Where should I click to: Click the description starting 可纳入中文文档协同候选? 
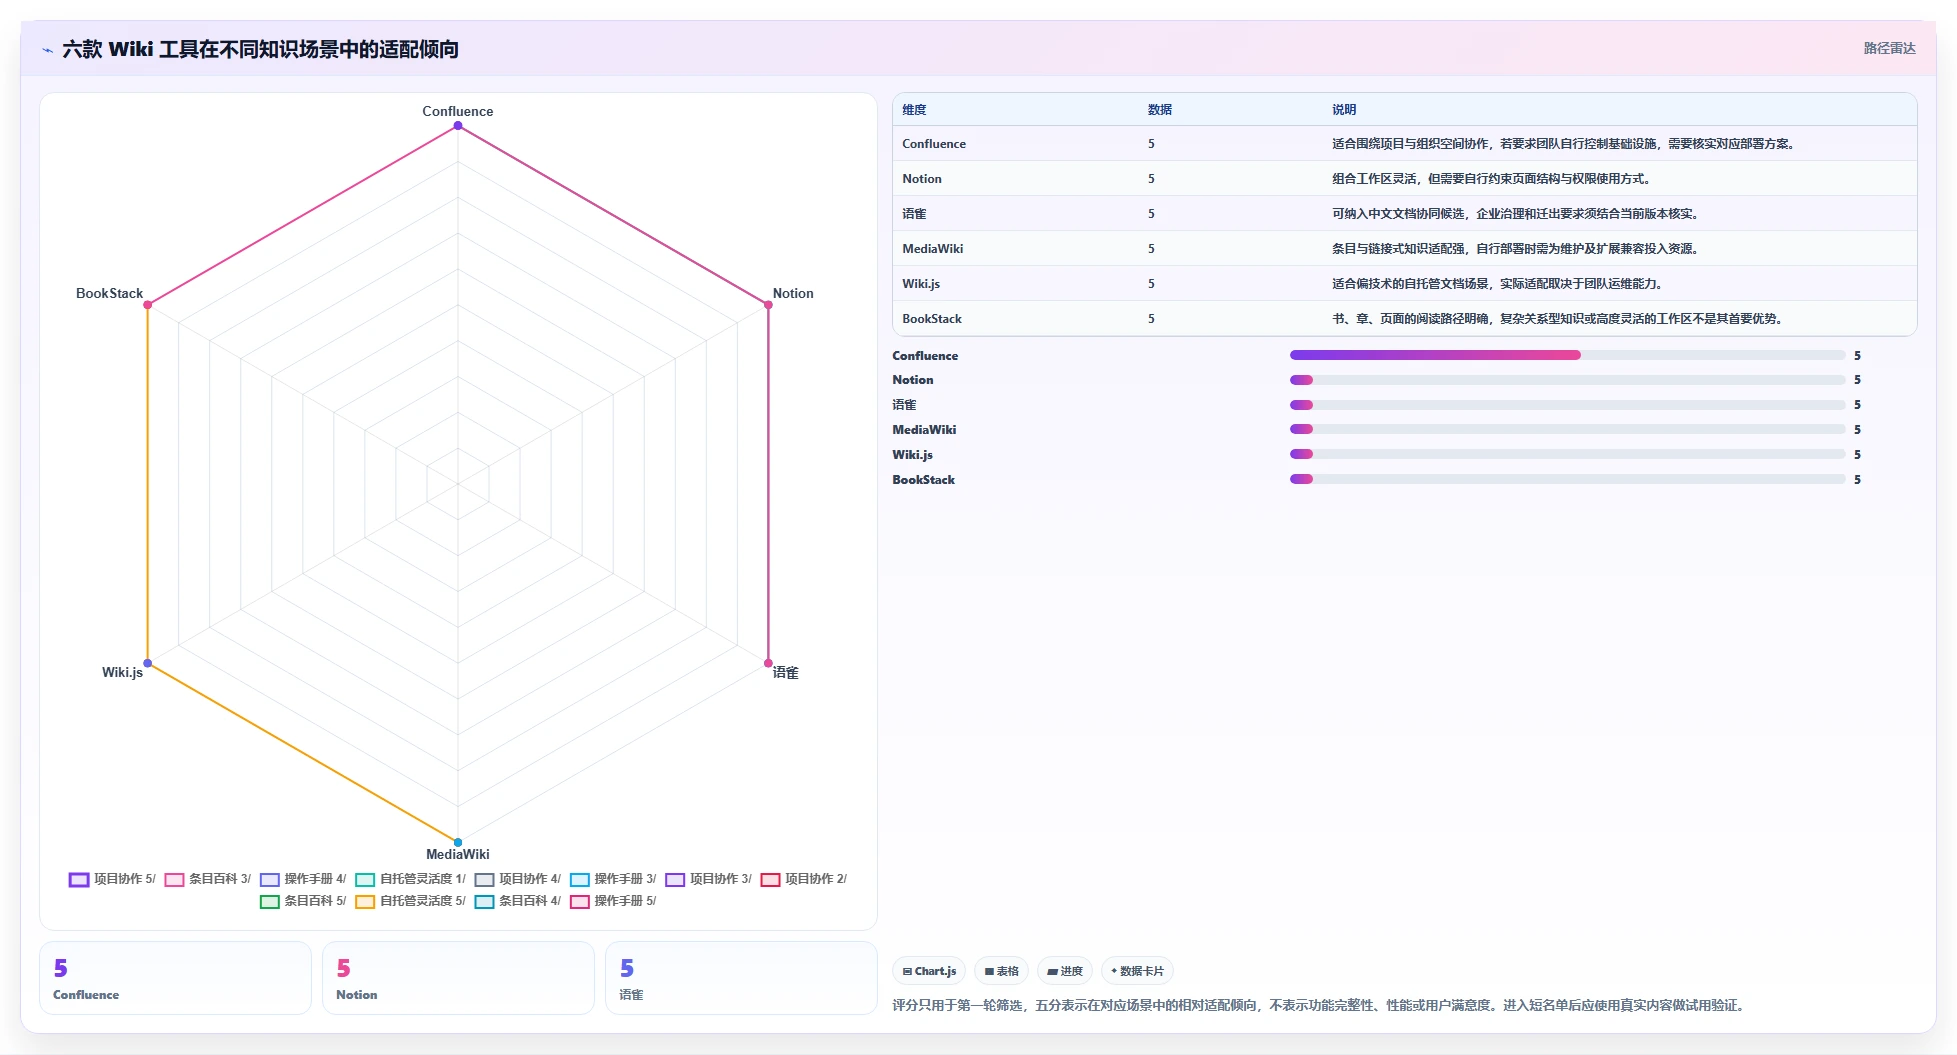click(1517, 214)
